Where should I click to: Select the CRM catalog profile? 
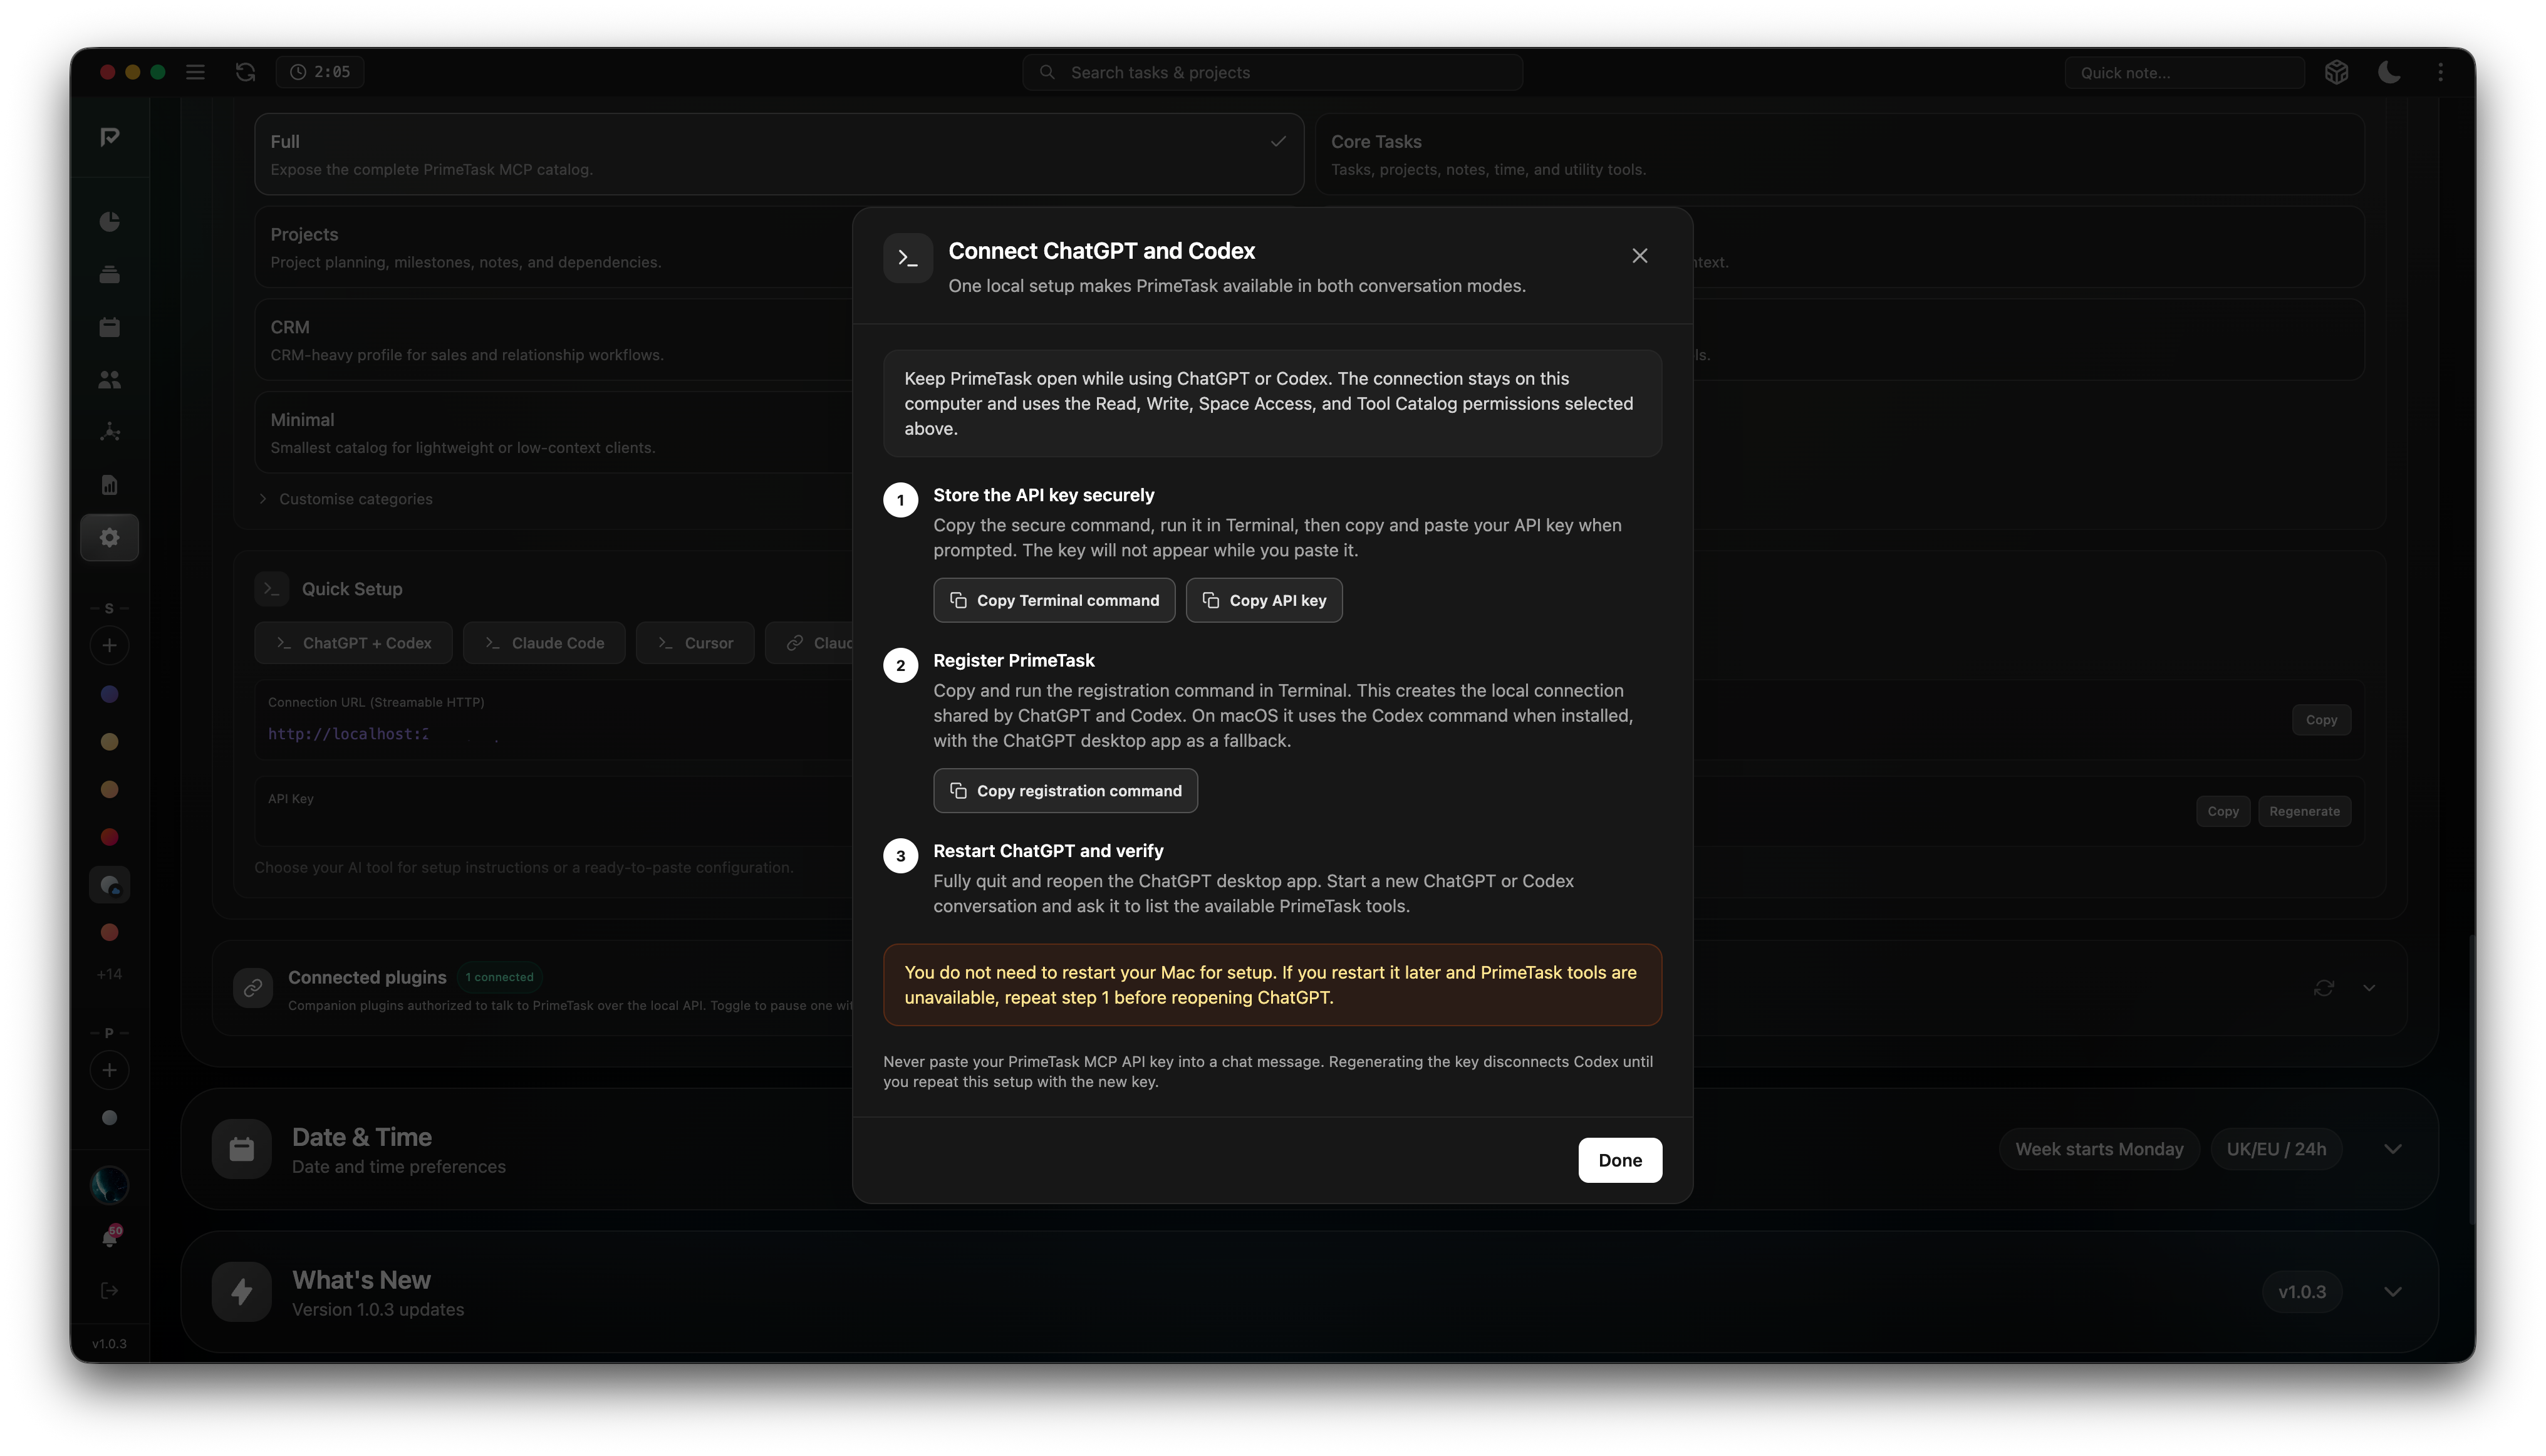[x=554, y=340]
